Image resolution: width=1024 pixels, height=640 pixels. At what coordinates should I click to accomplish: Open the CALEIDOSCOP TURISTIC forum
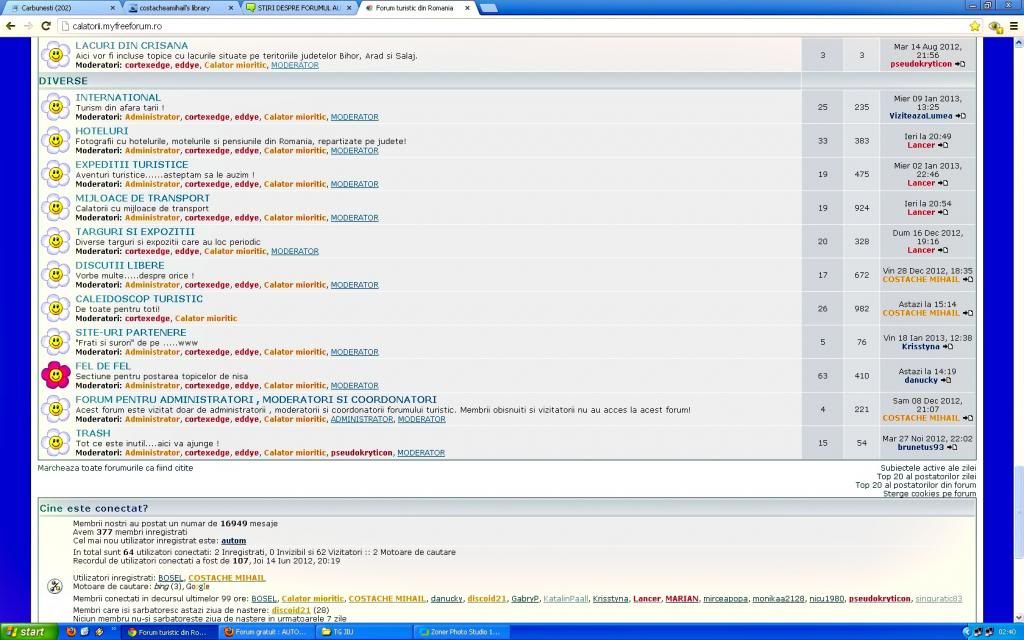[x=139, y=299]
